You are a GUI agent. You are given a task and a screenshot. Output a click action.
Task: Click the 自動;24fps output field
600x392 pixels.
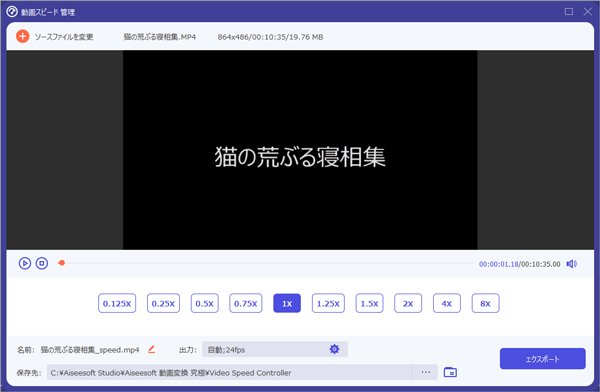point(275,349)
